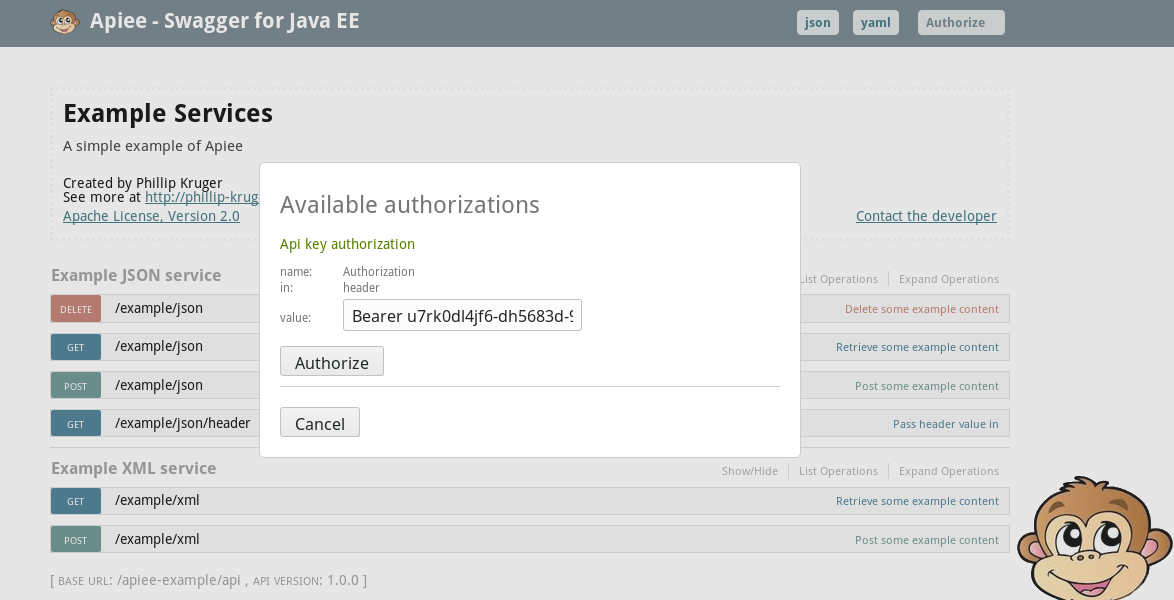Click 'Delete some example content' description
The width and height of the screenshot is (1174, 600).
point(922,309)
